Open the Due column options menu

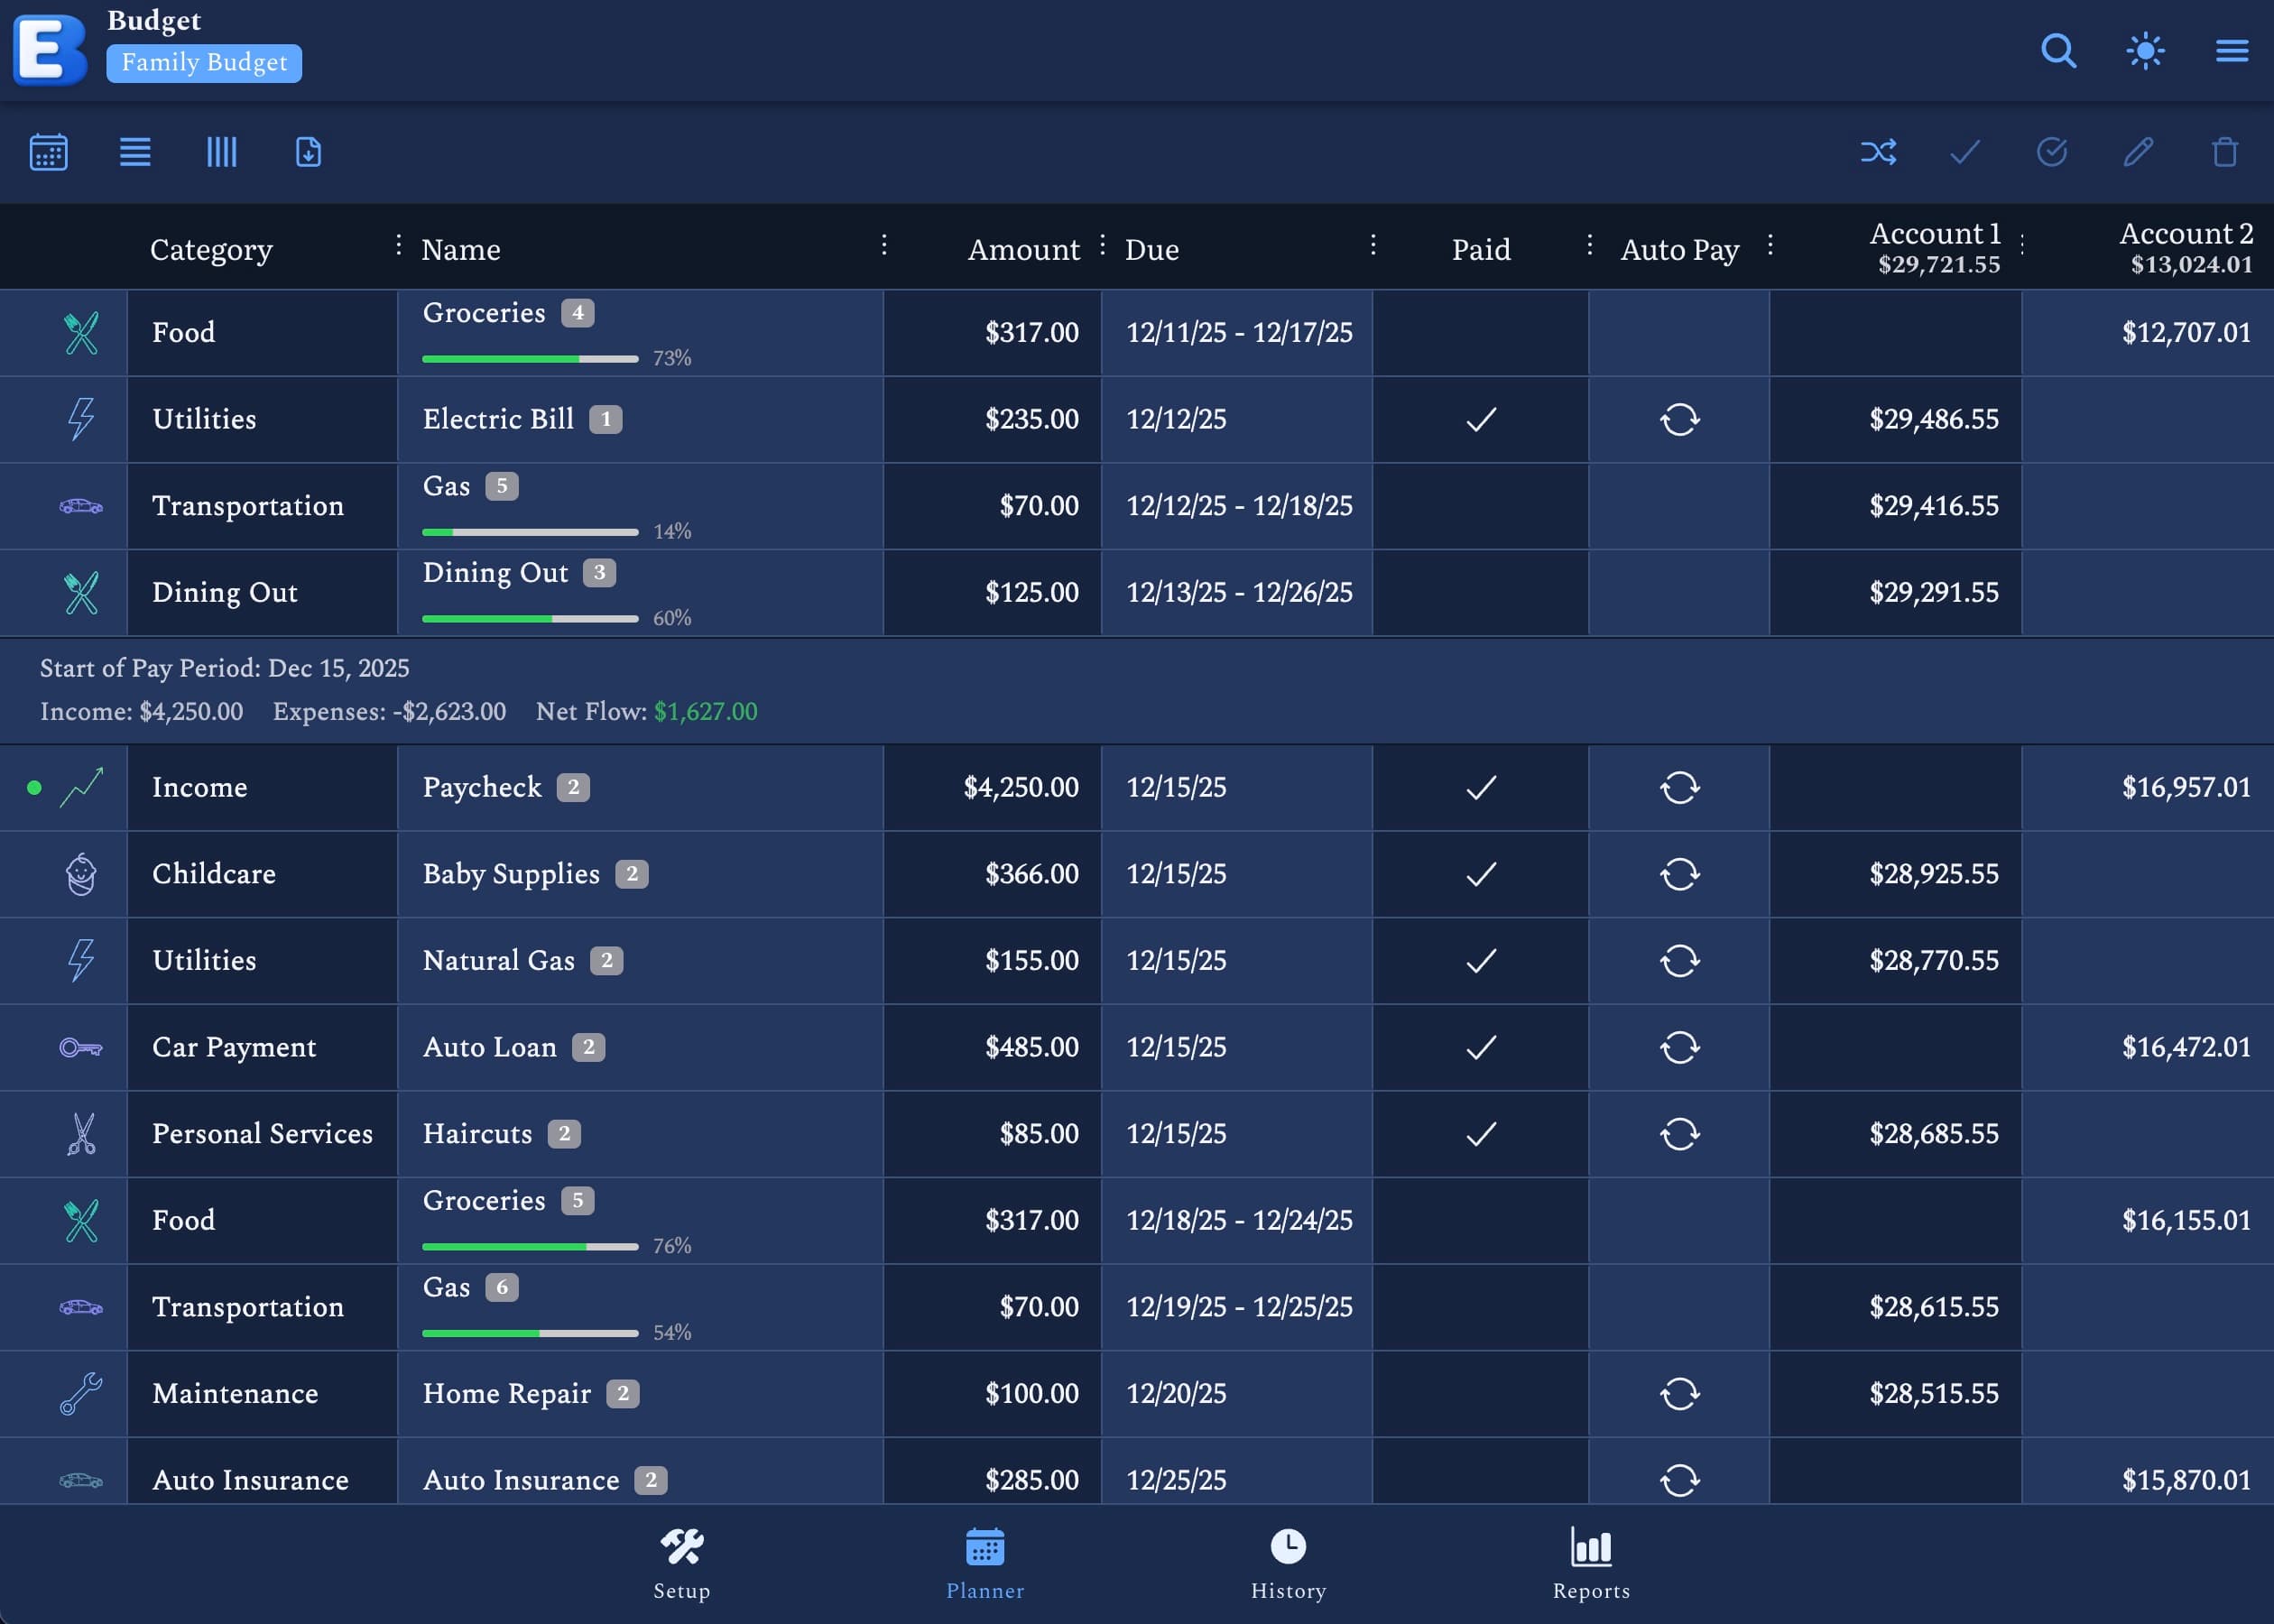1375,246
